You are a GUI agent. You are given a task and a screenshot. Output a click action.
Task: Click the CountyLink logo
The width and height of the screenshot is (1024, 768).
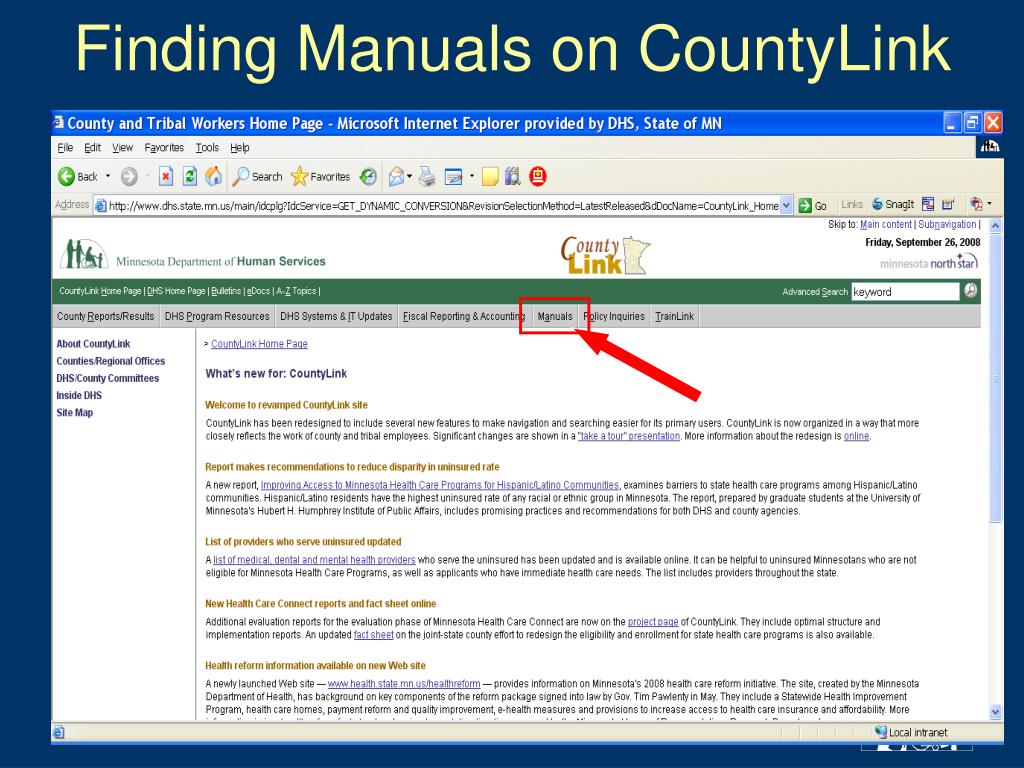(x=605, y=255)
